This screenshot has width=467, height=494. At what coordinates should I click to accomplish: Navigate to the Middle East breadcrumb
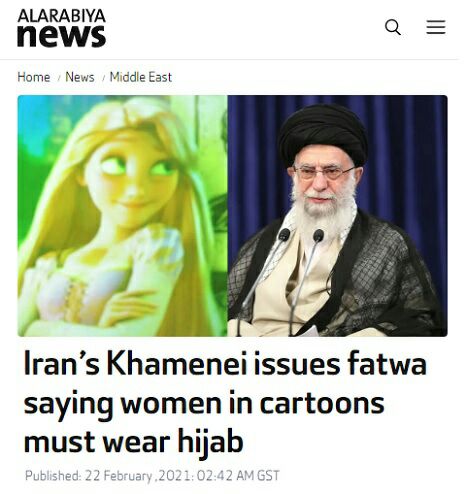click(x=141, y=77)
